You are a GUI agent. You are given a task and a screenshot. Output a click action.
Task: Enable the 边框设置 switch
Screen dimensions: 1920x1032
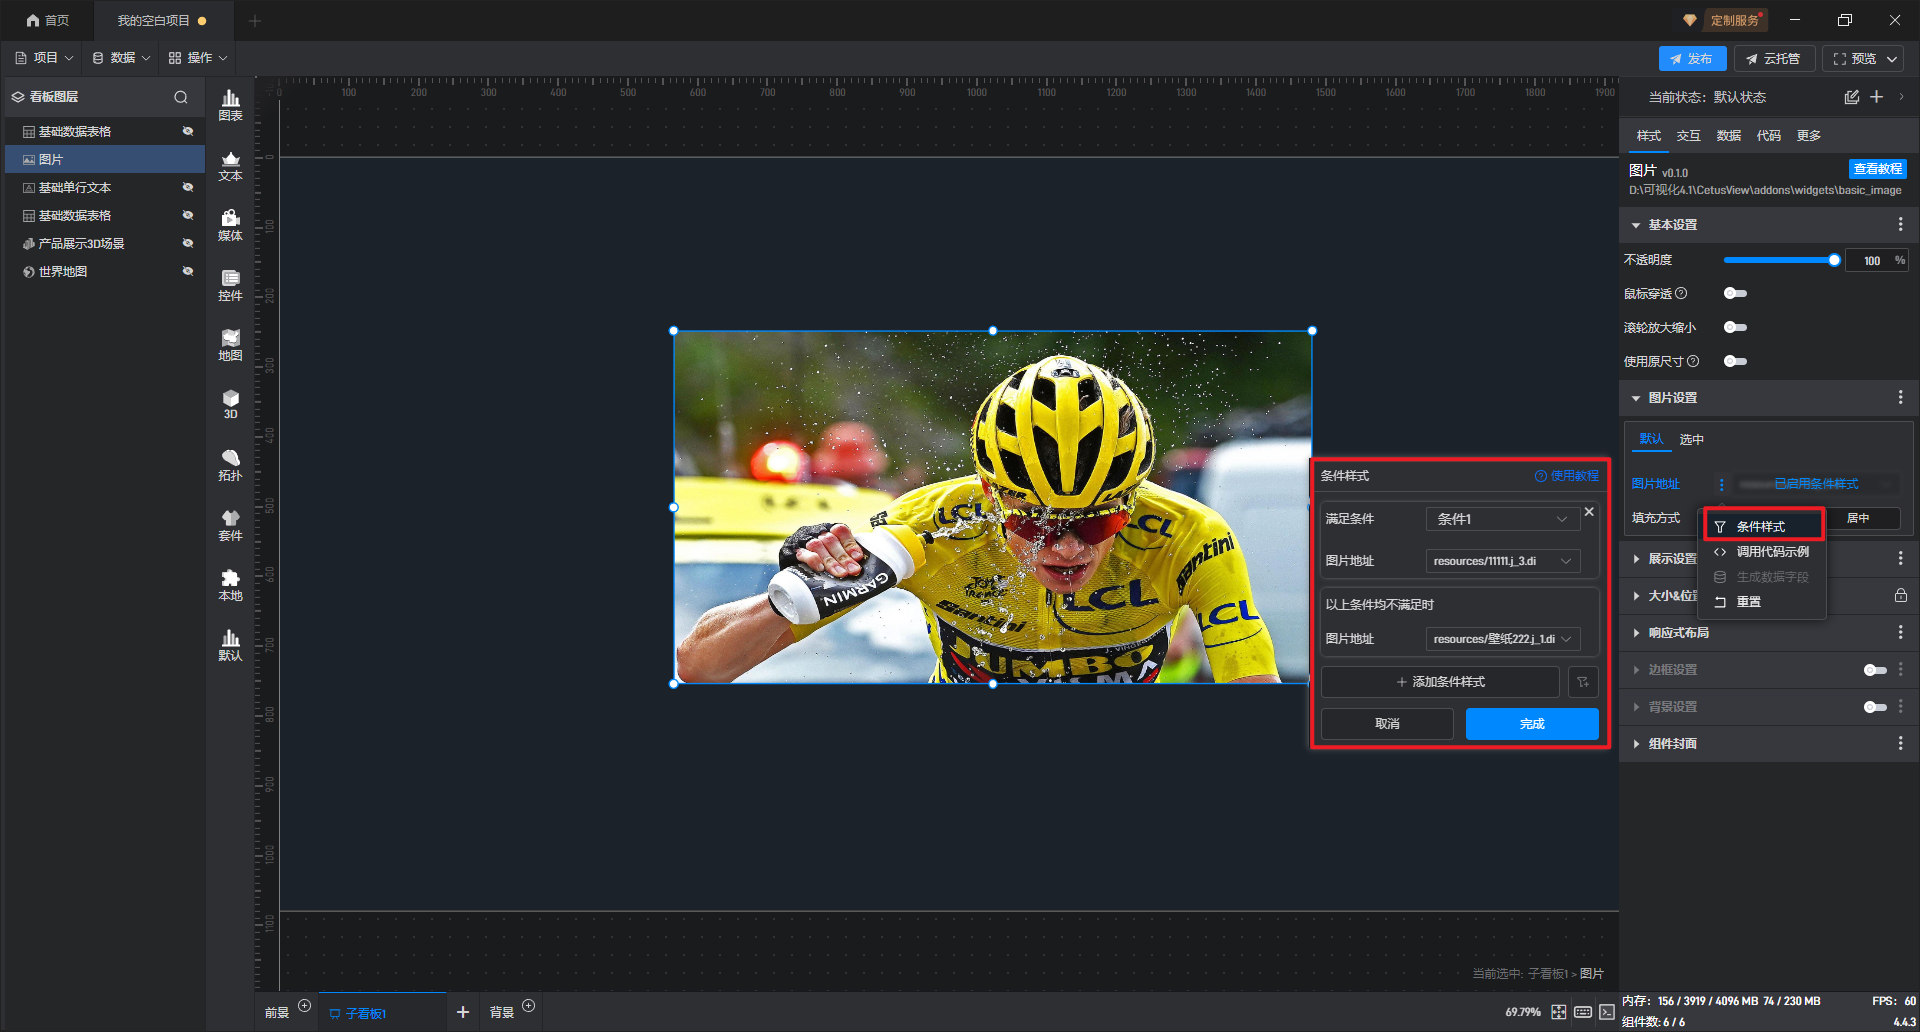[x=1875, y=670]
